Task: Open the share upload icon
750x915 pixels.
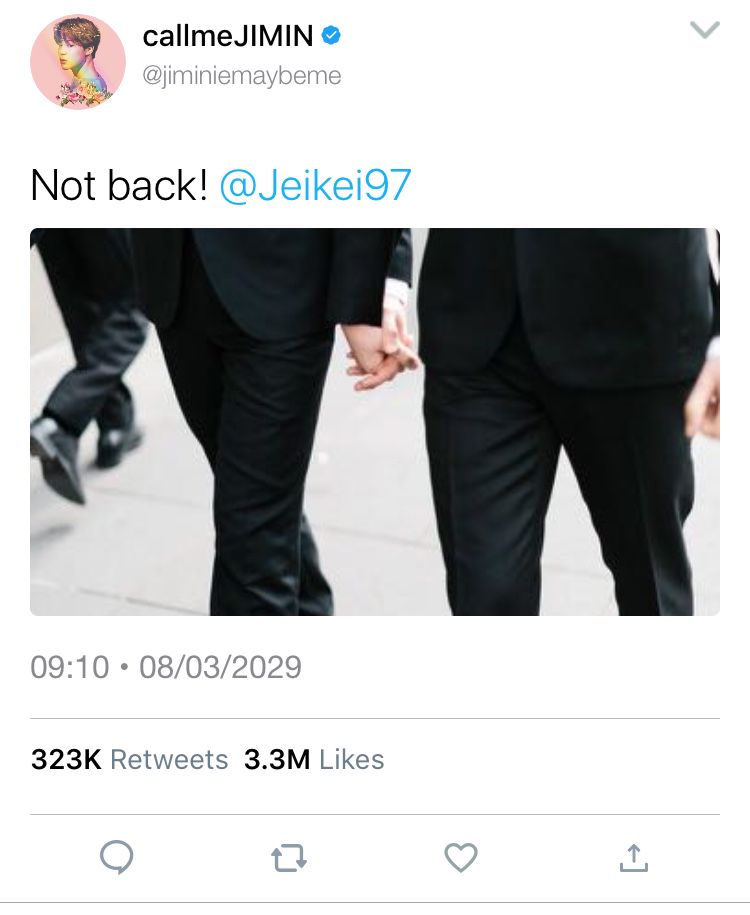Action: click(634, 858)
